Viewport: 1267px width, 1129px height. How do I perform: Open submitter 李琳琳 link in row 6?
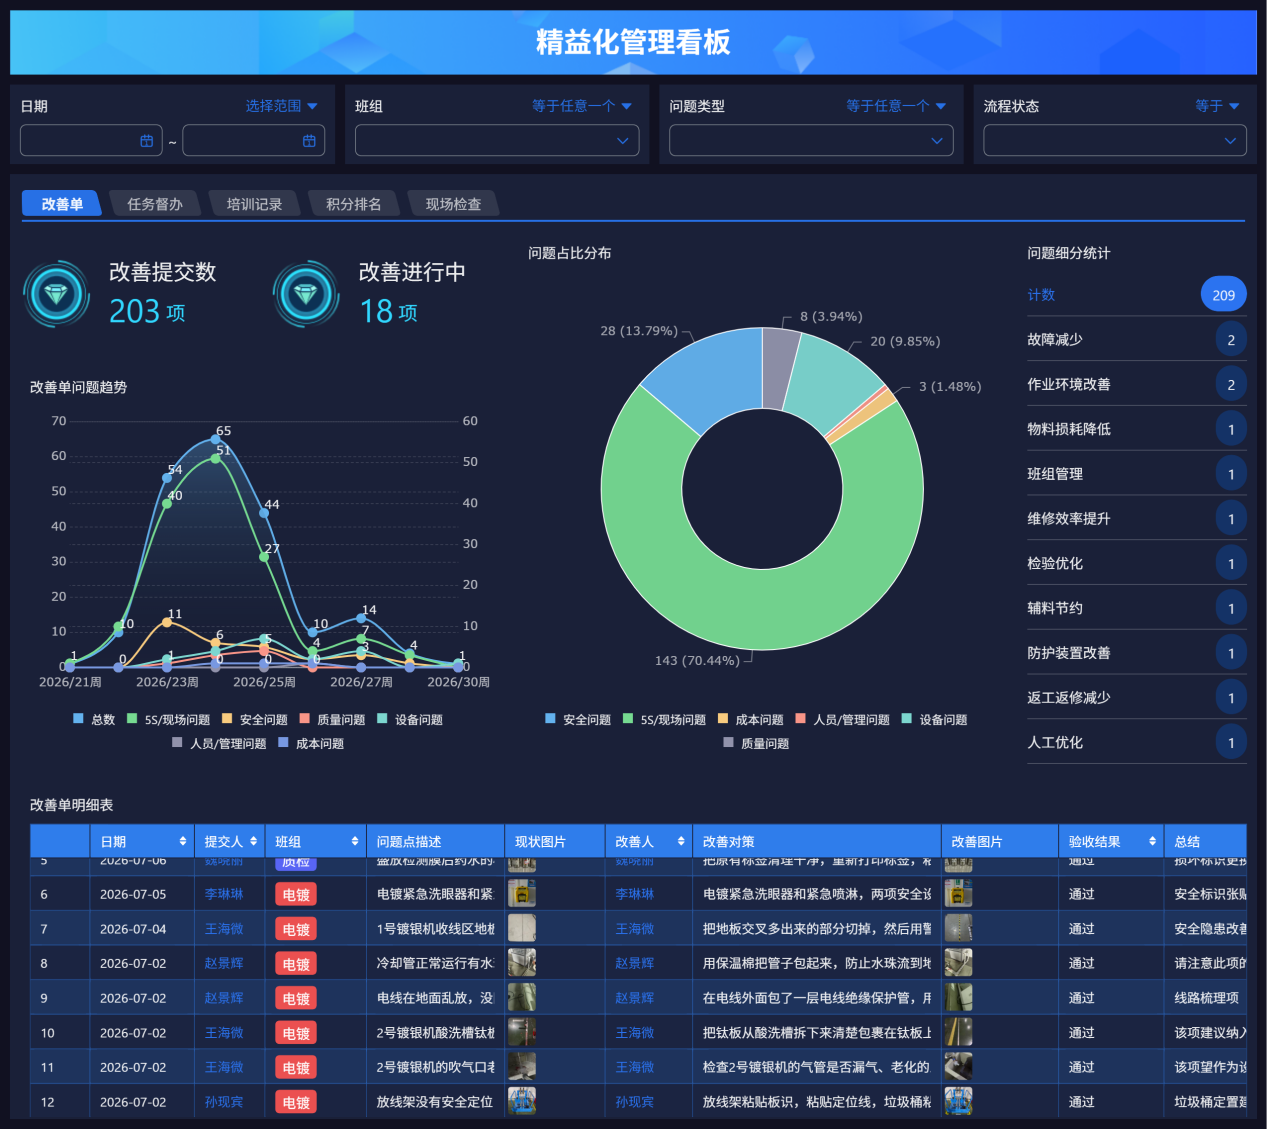[224, 894]
